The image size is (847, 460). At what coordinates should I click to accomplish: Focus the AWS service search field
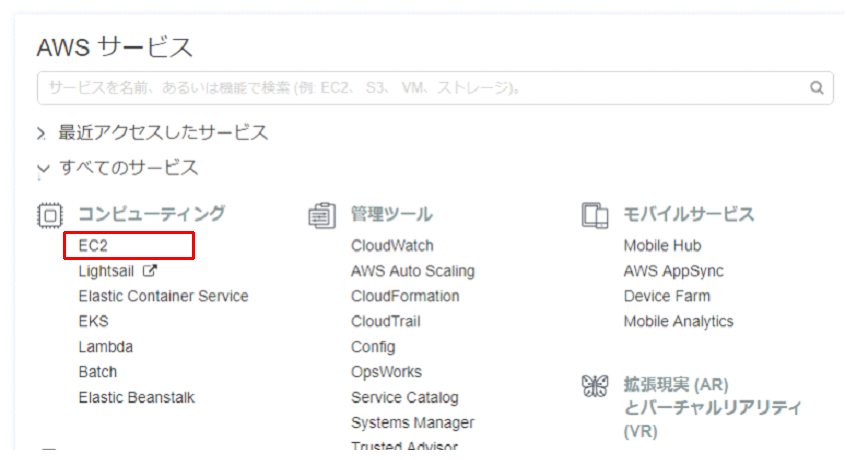[435, 88]
